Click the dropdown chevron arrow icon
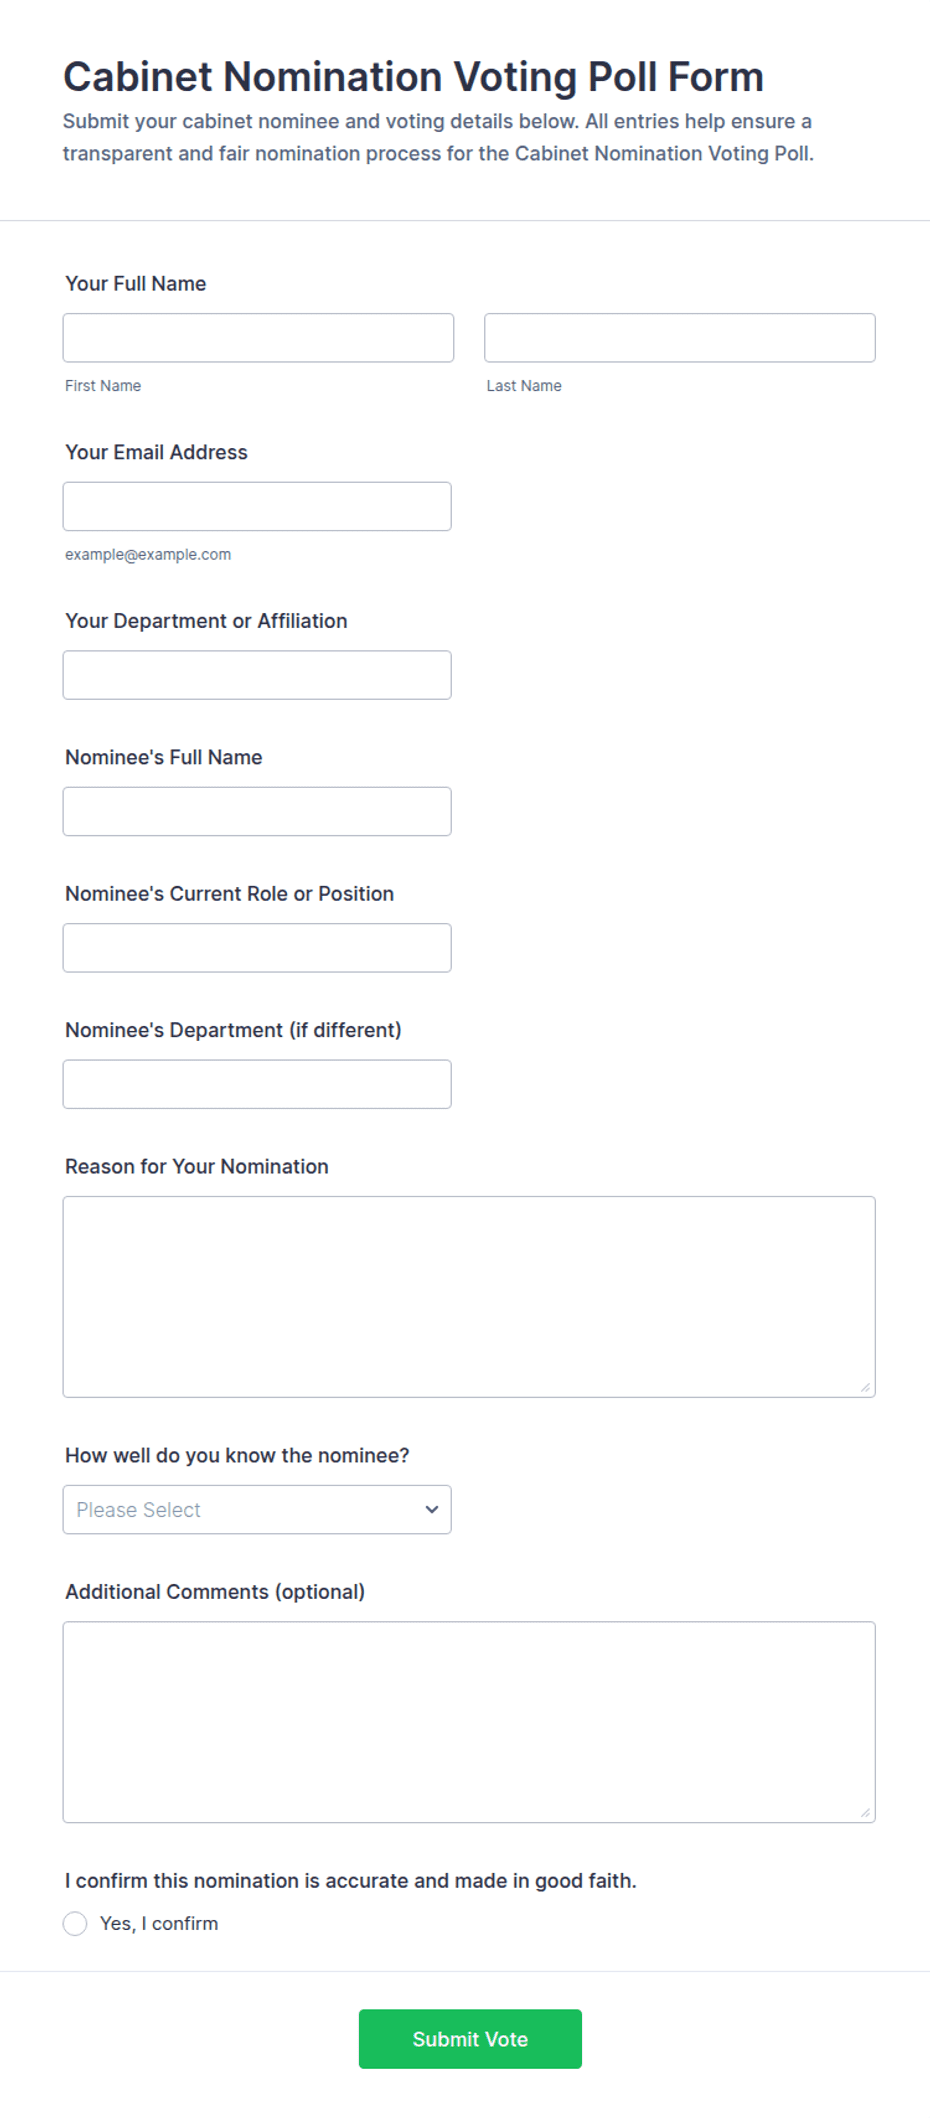 coord(432,1510)
